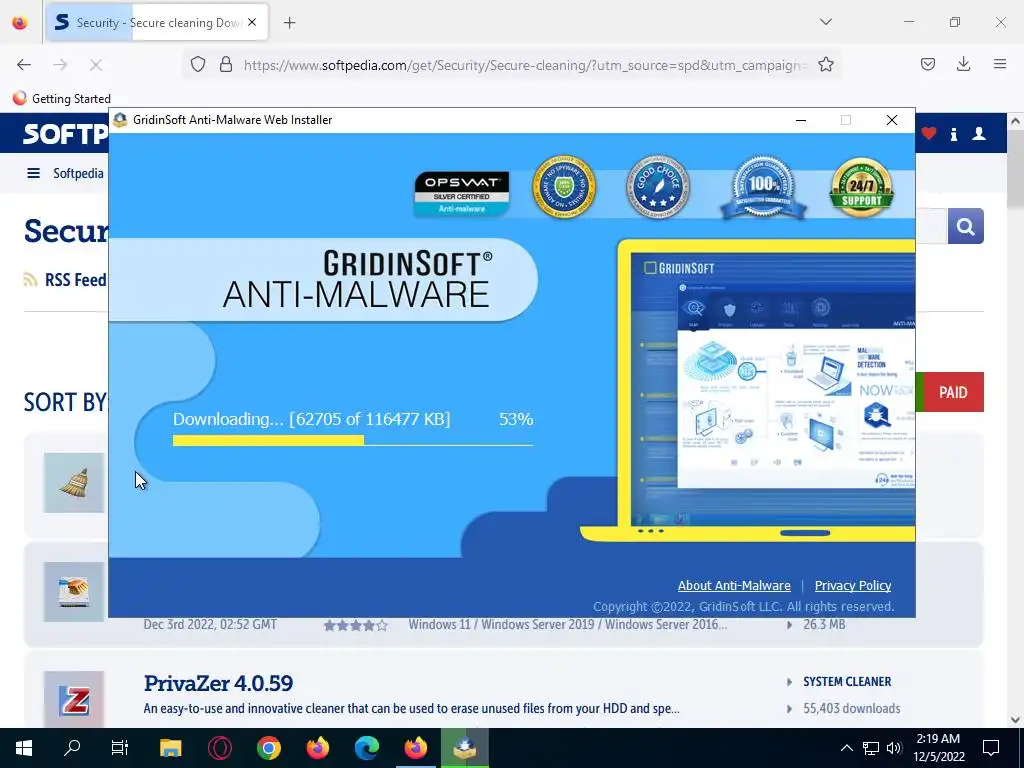The height and width of the screenshot is (768, 1024).
Task: Click the PrivaZer app thumbnail
Action: point(74,699)
